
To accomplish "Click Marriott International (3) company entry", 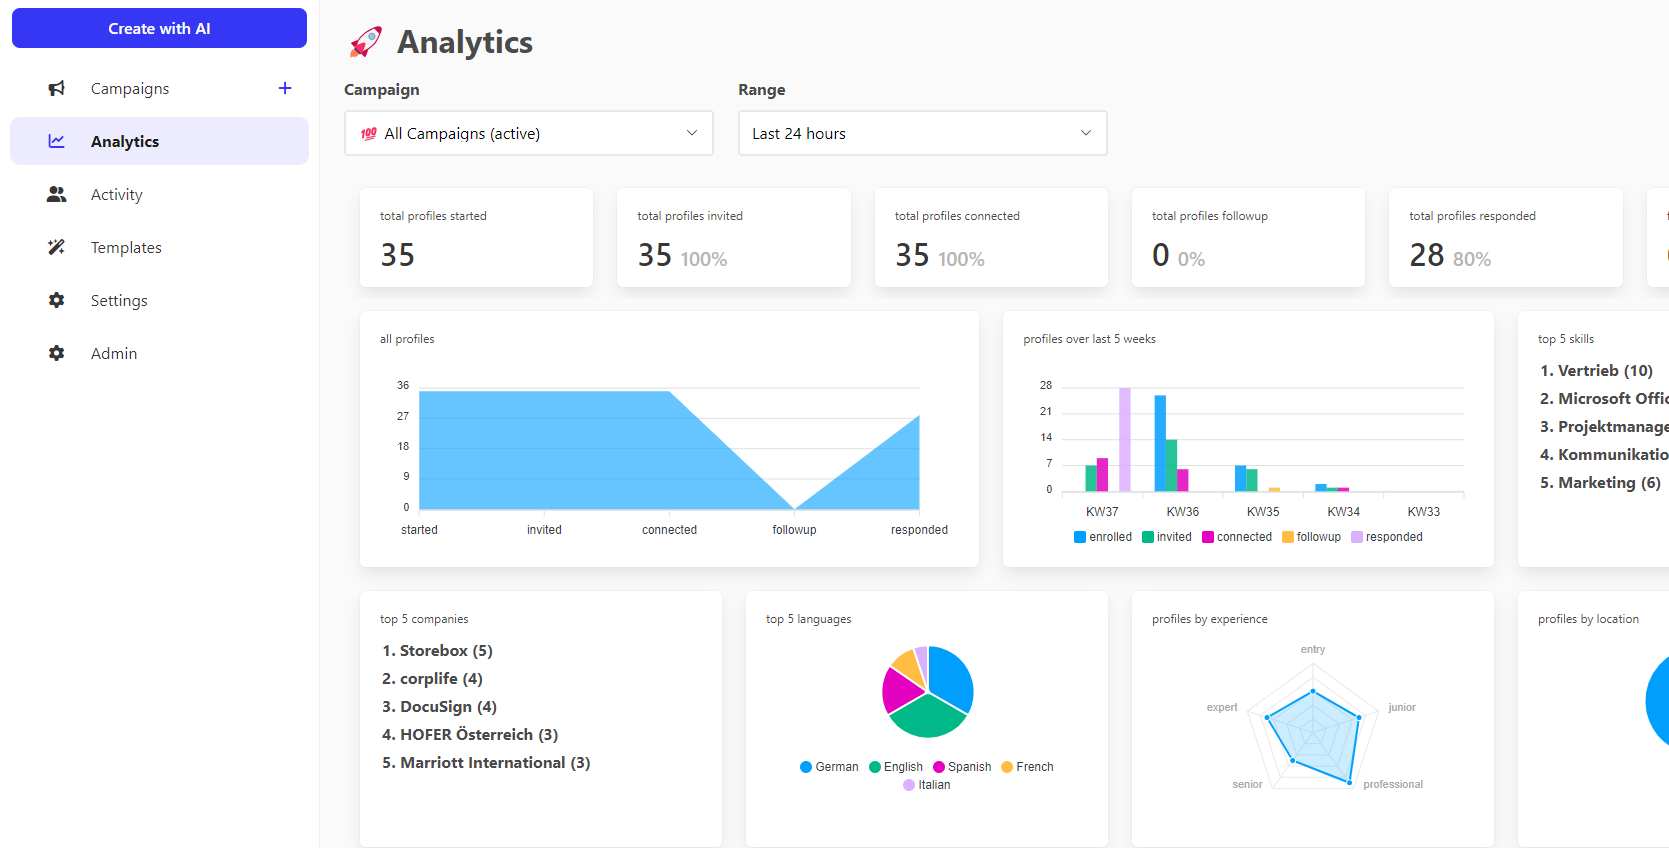I will (x=495, y=763).
